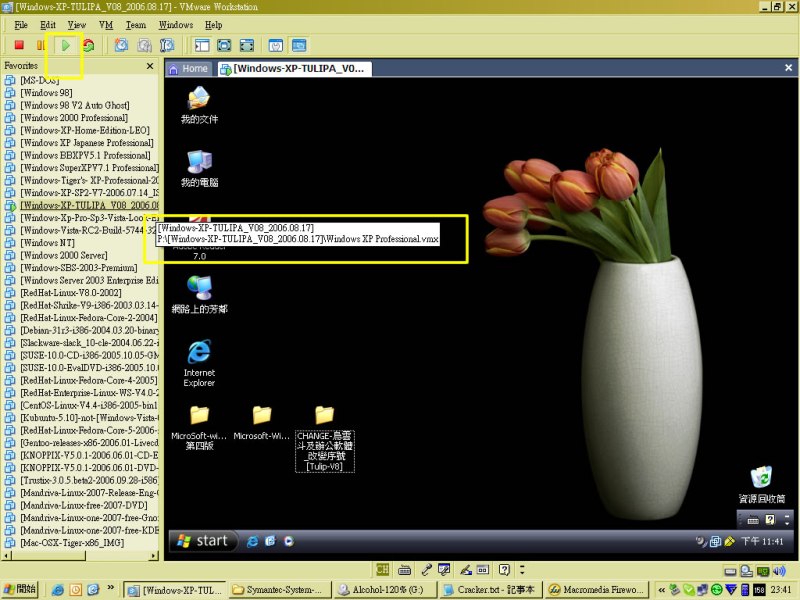Toggle the Favorites sidebar display icon

202,45
